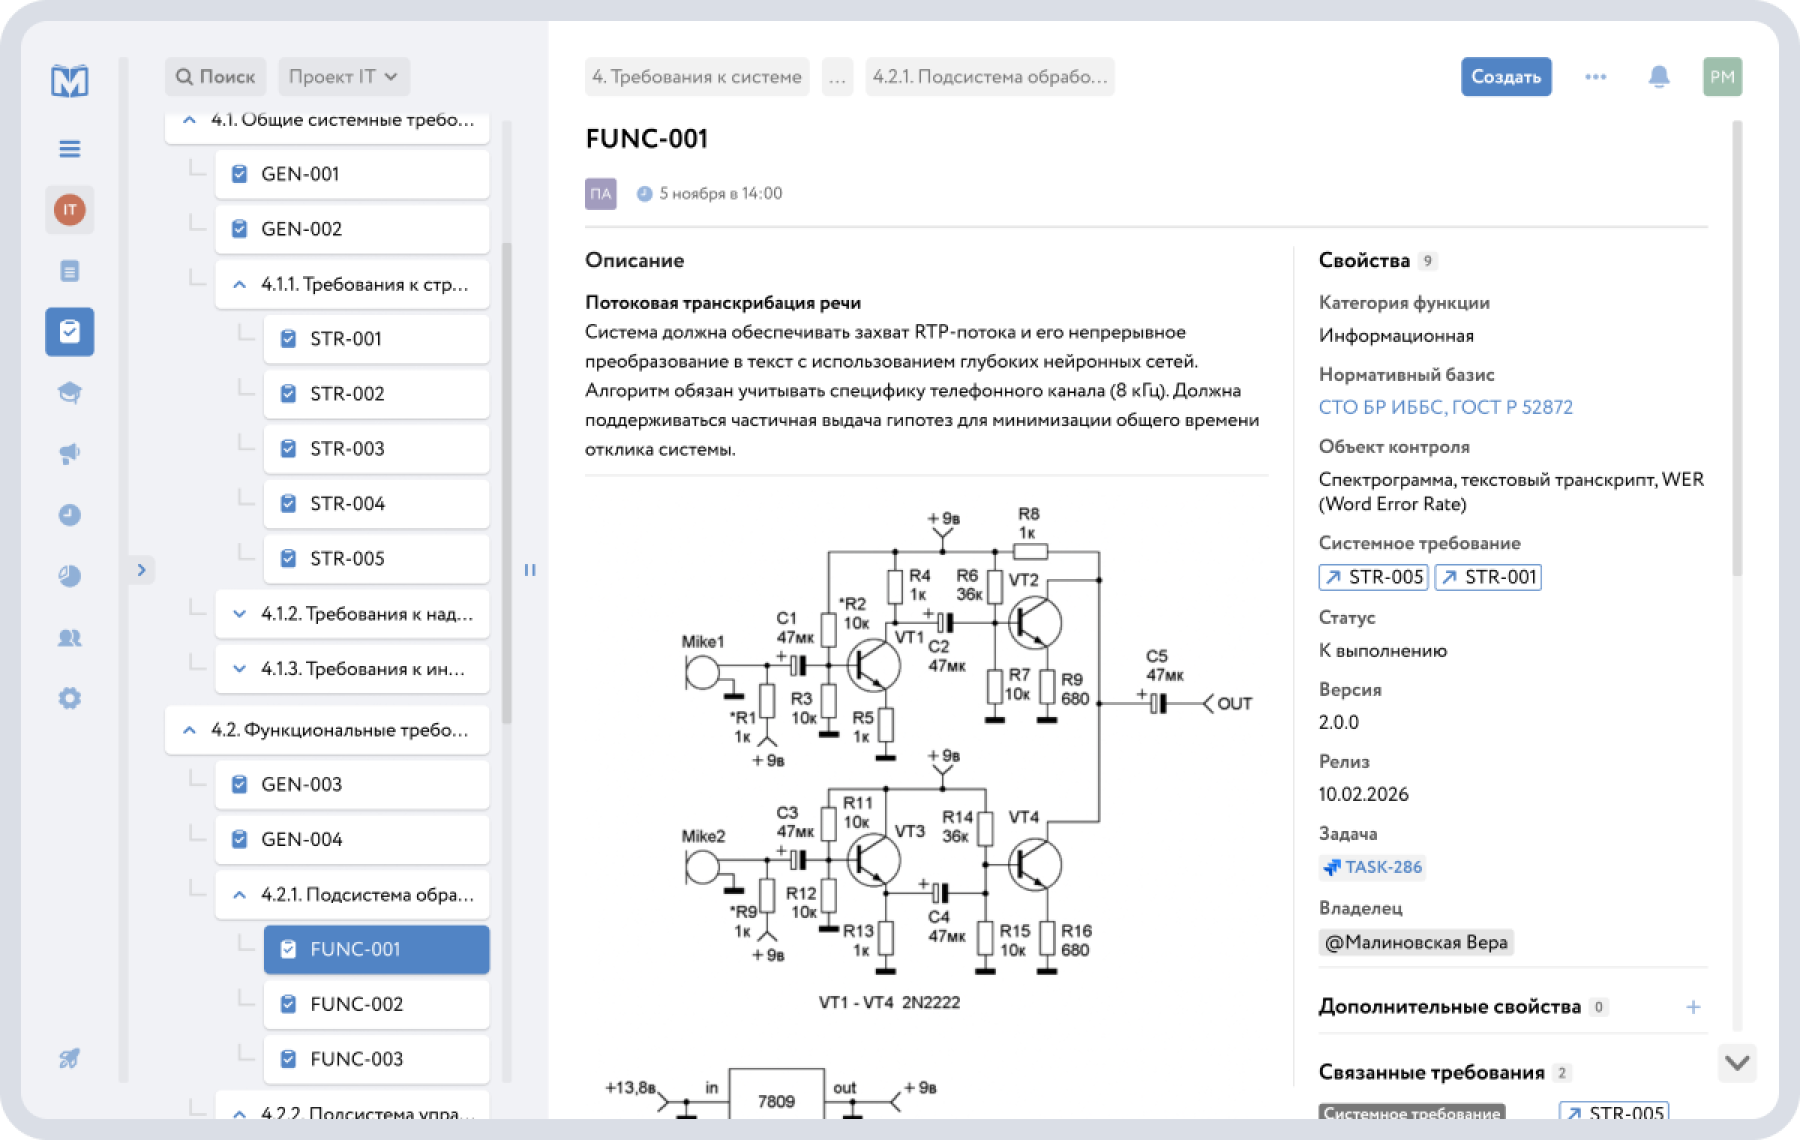Click the notifications bell icon
Image resolution: width=1800 pixels, height=1140 pixels.
click(x=1658, y=77)
